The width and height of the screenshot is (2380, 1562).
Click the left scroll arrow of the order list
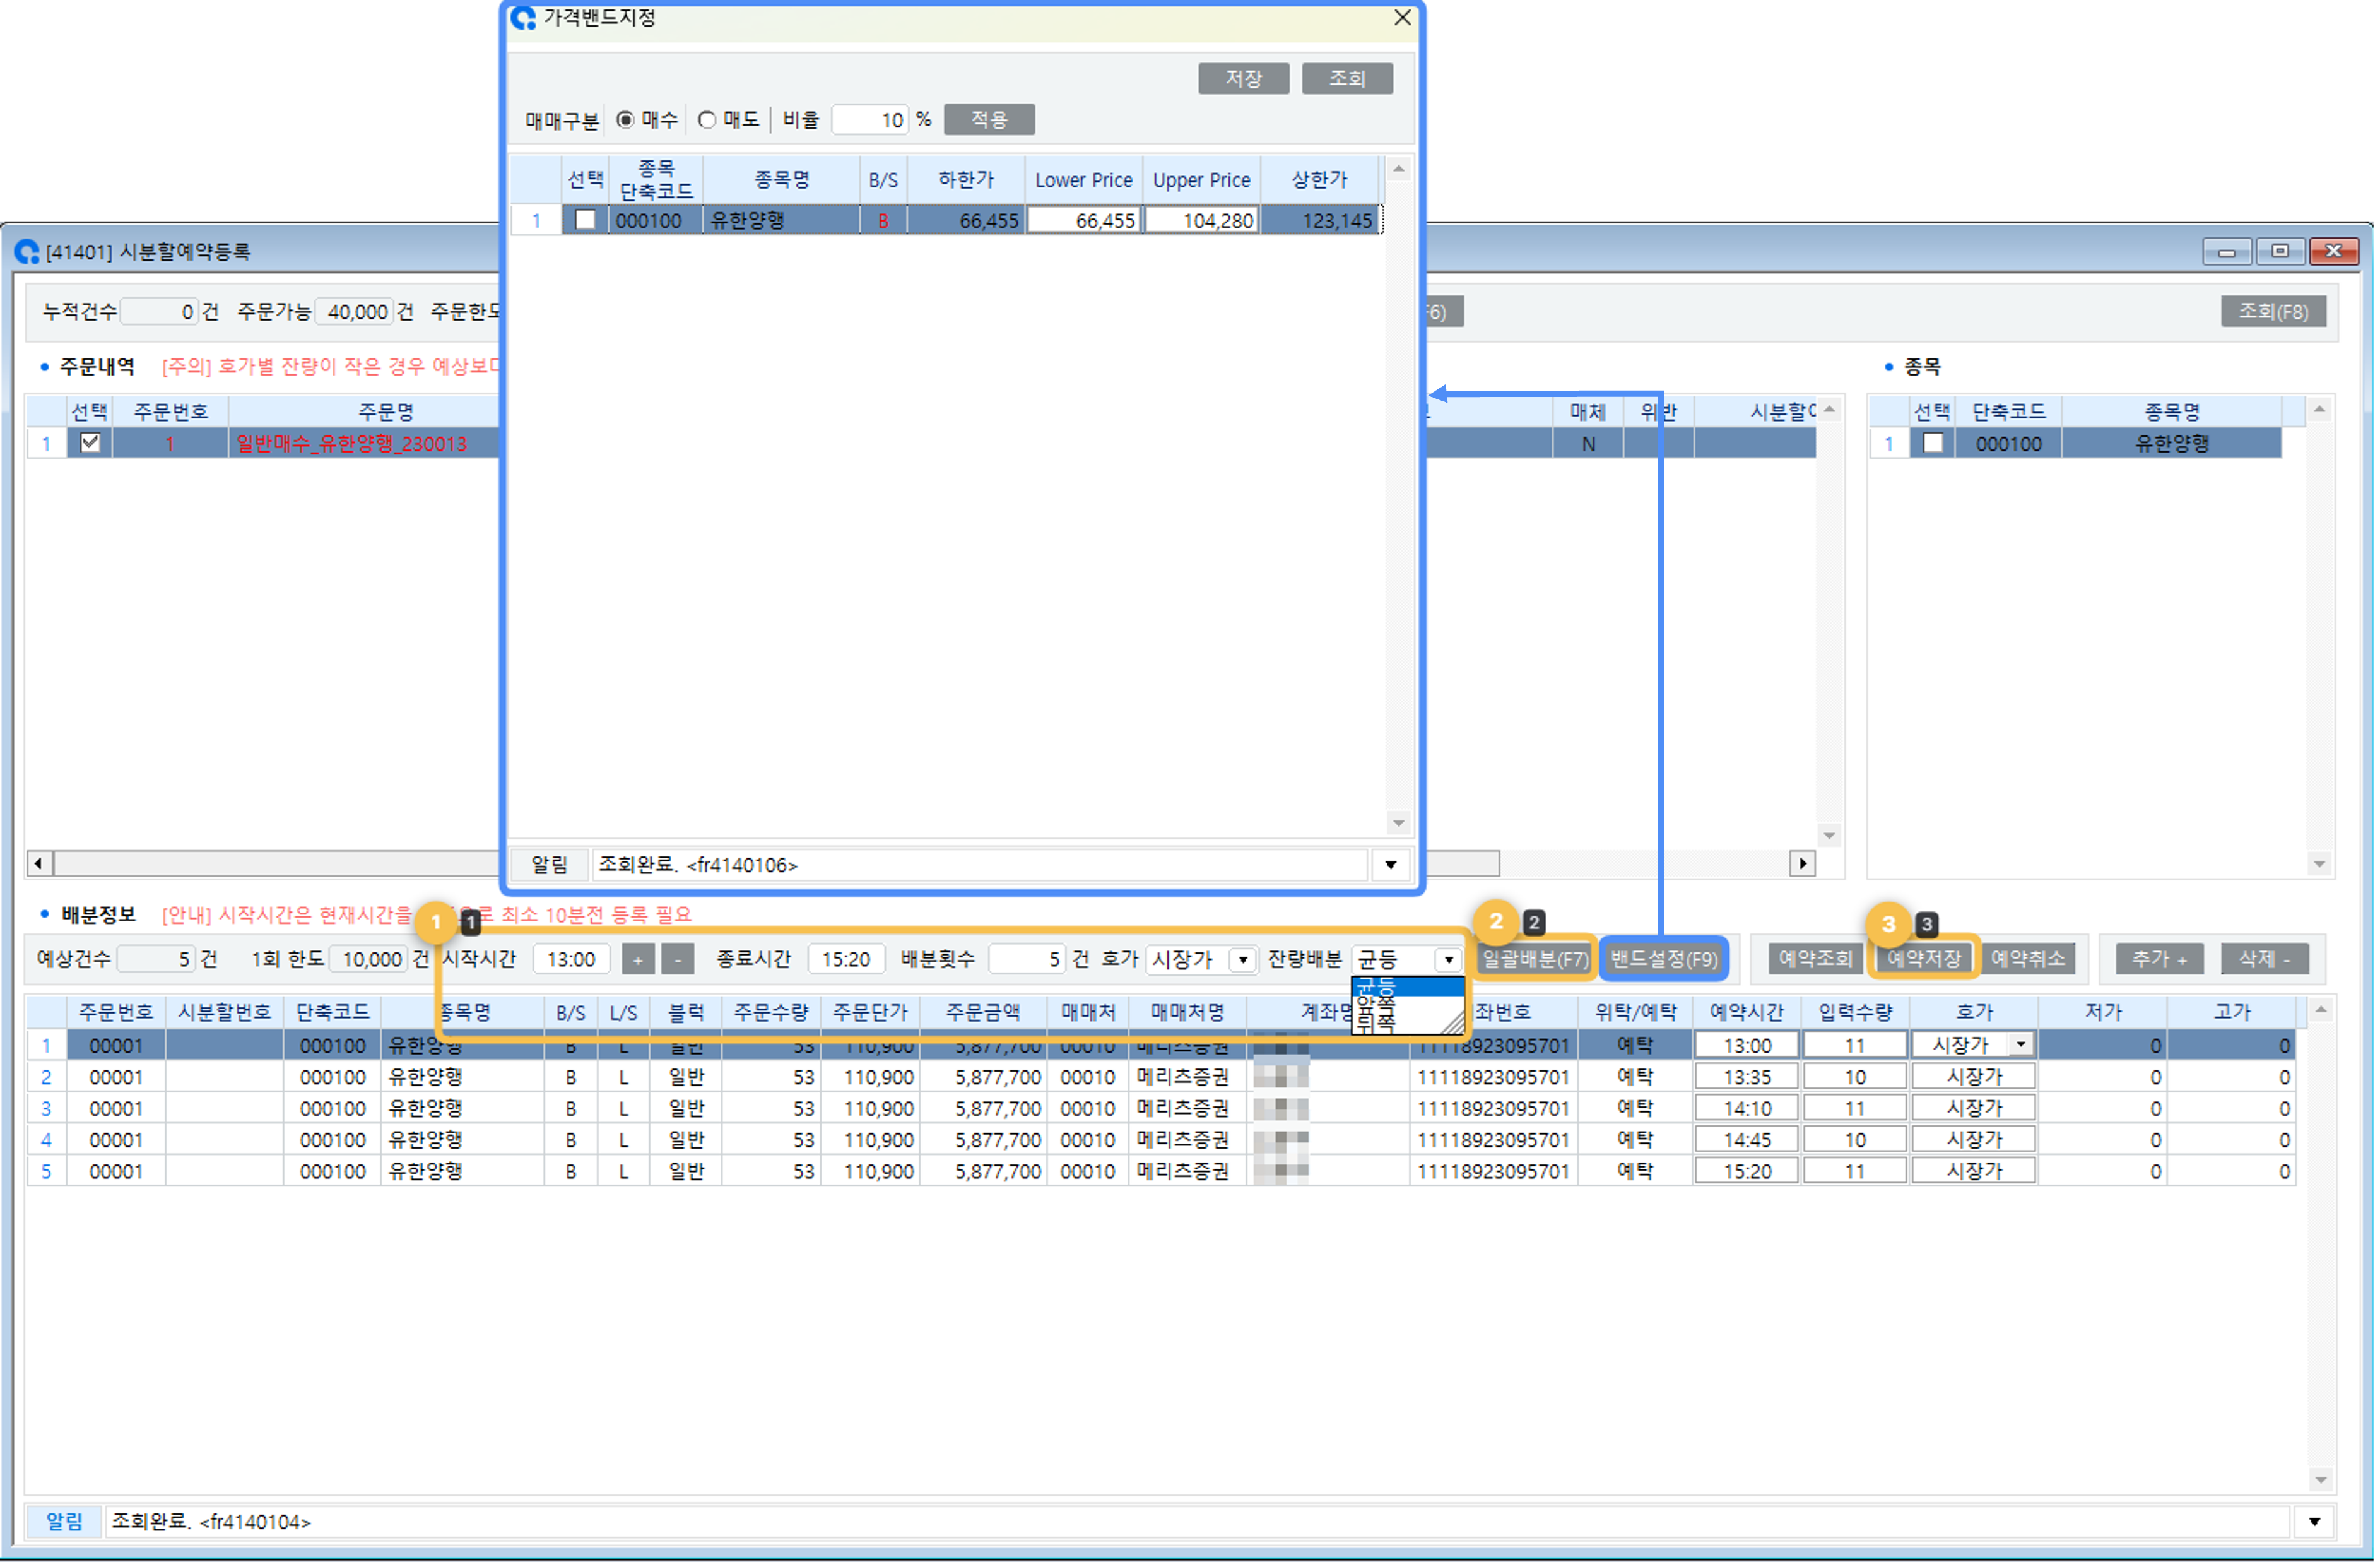[x=39, y=864]
